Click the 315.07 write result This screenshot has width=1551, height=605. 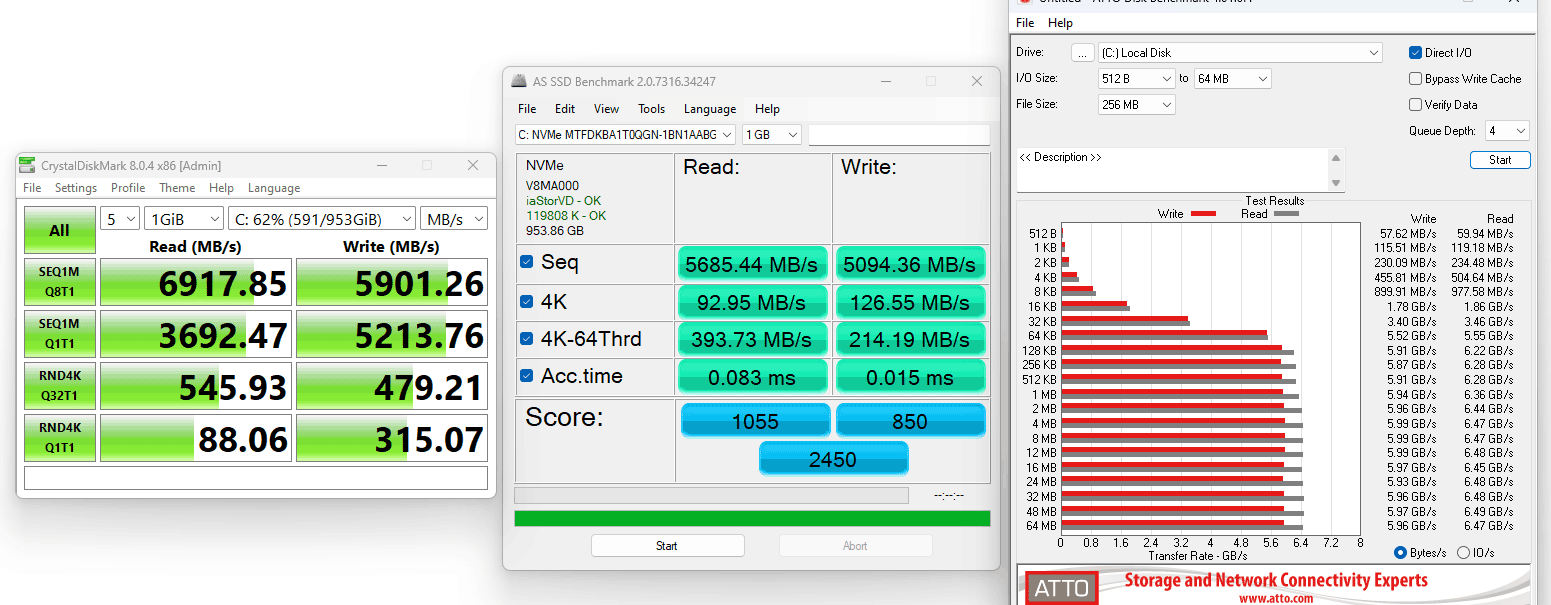392,438
